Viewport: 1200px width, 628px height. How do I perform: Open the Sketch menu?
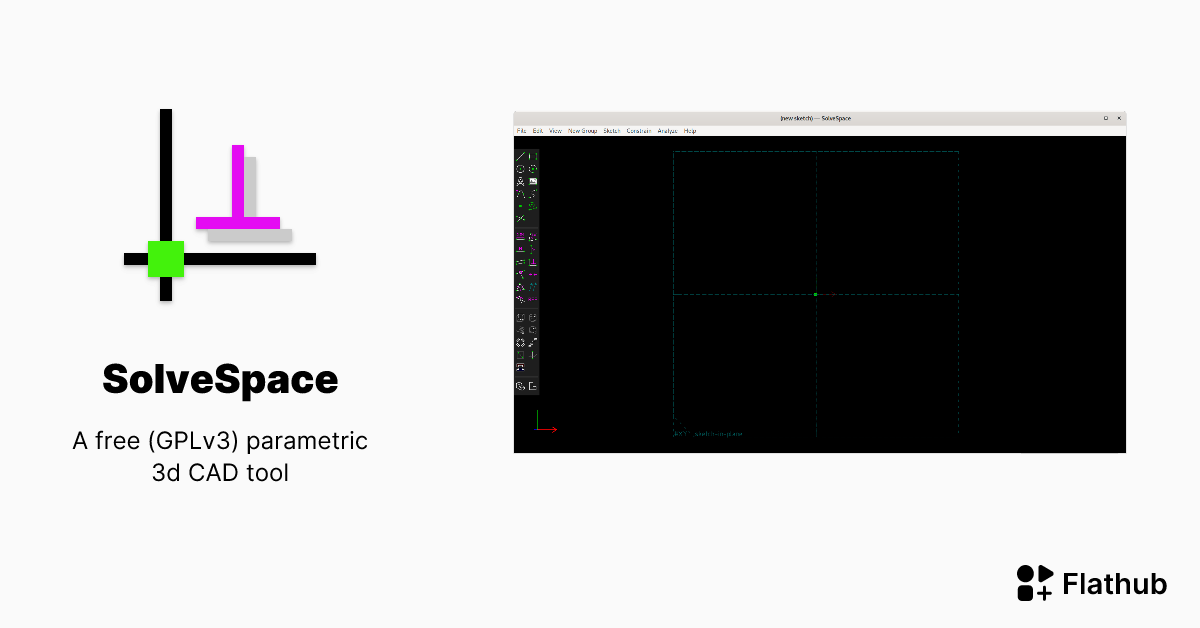point(610,131)
